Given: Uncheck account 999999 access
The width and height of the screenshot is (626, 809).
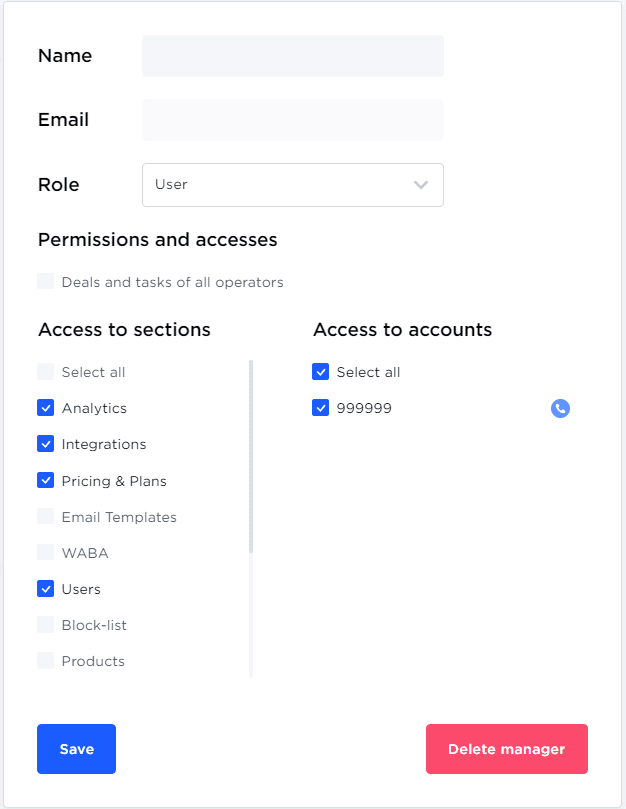Looking at the screenshot, I should [x=321, y=408].
